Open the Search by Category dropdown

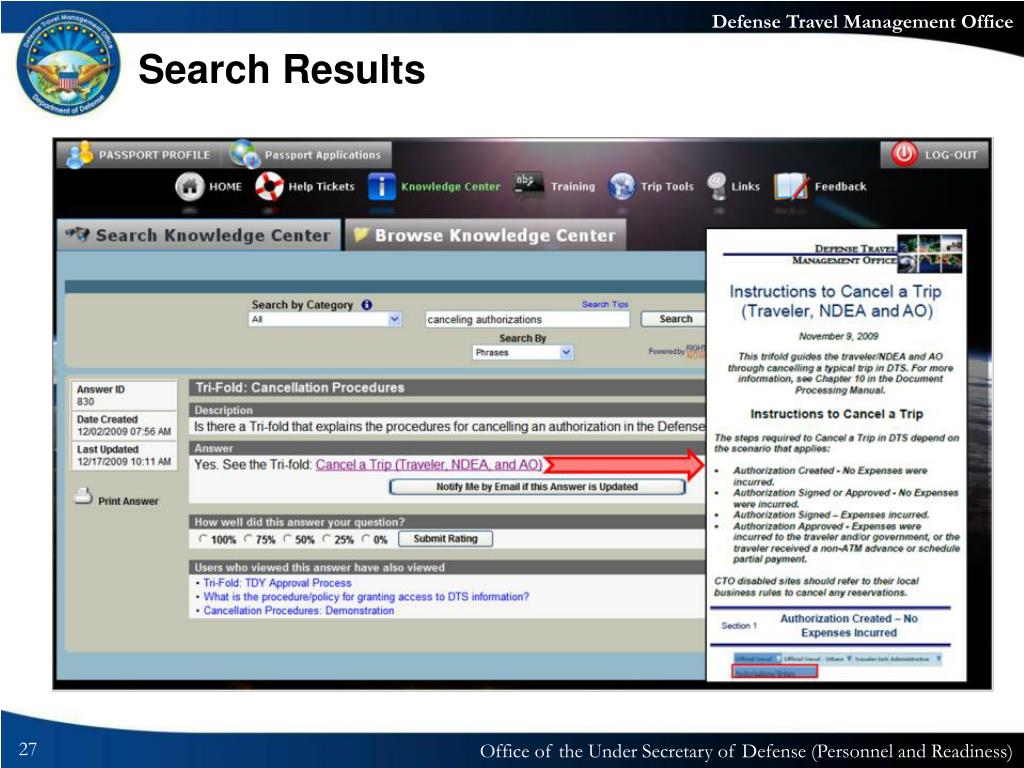click(325, 319)
